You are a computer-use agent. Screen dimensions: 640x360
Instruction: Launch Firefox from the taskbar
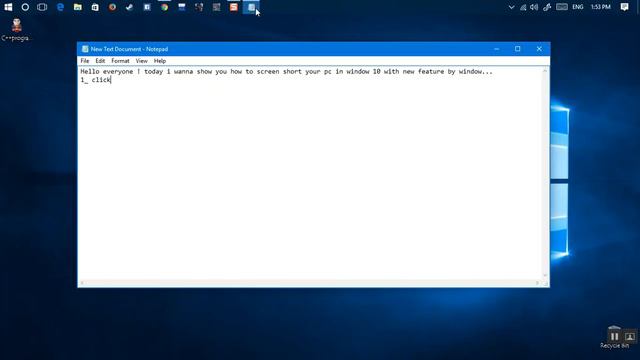tap(112, 7)
